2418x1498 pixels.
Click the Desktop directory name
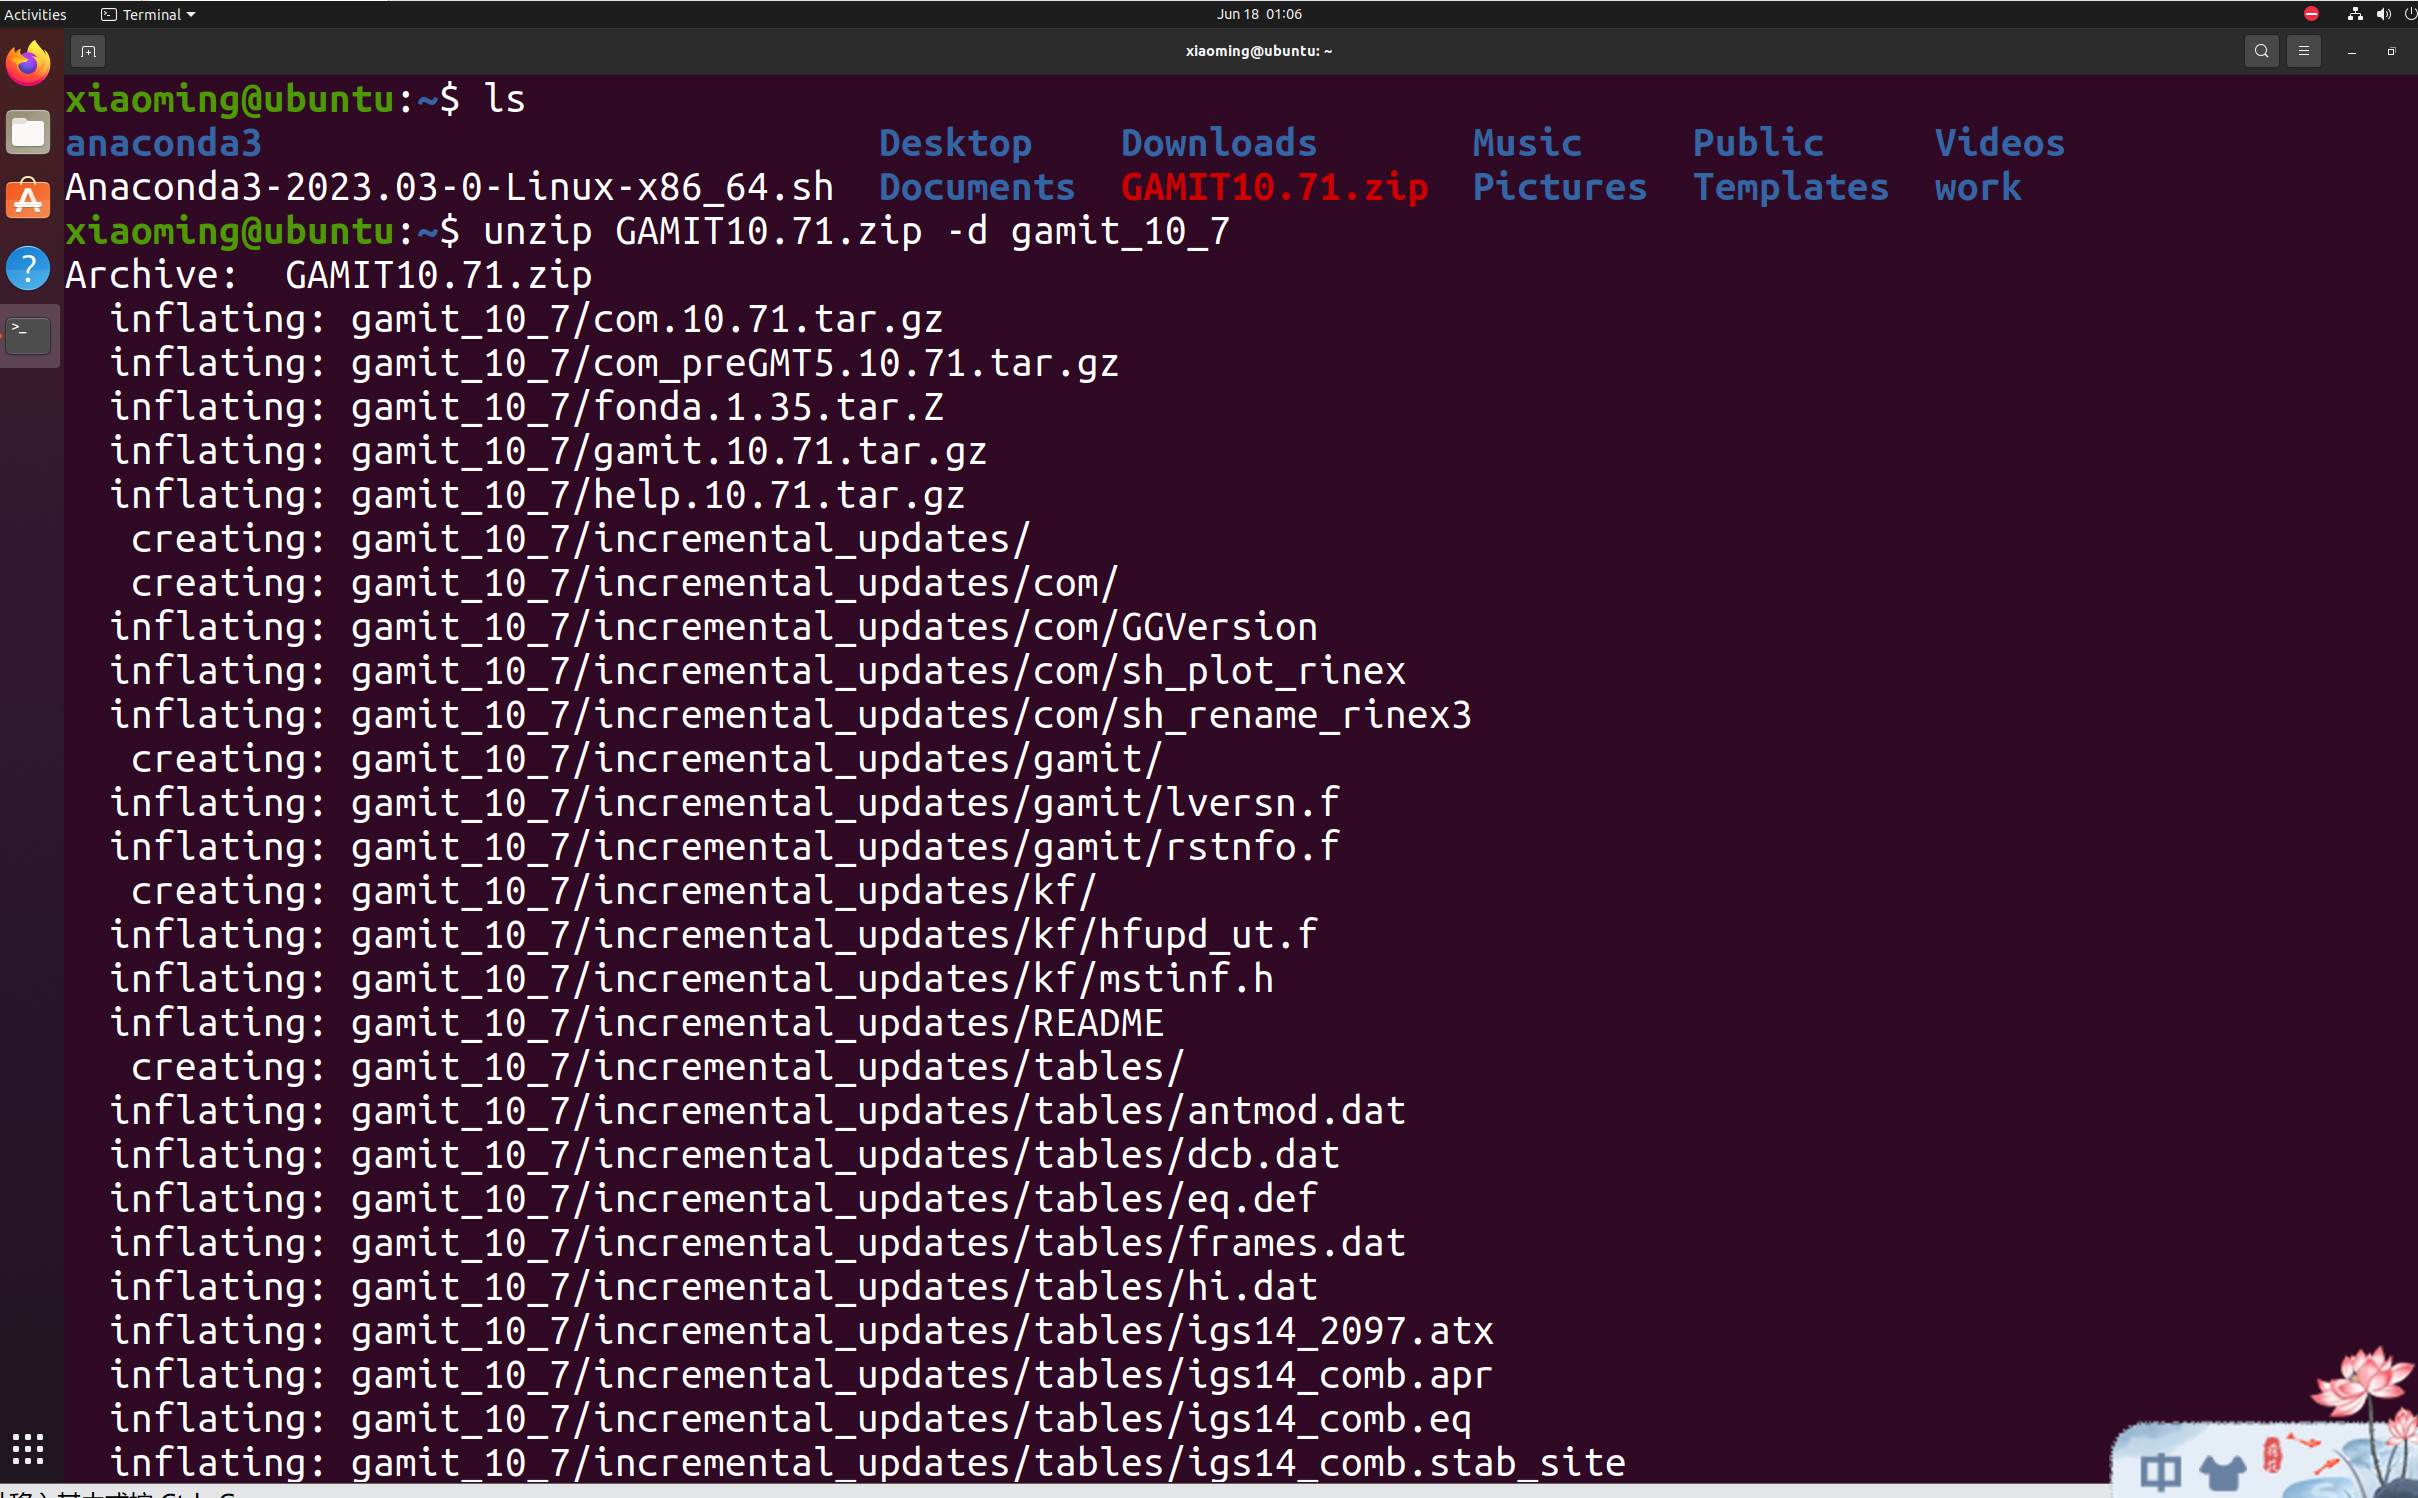point(955,143)
